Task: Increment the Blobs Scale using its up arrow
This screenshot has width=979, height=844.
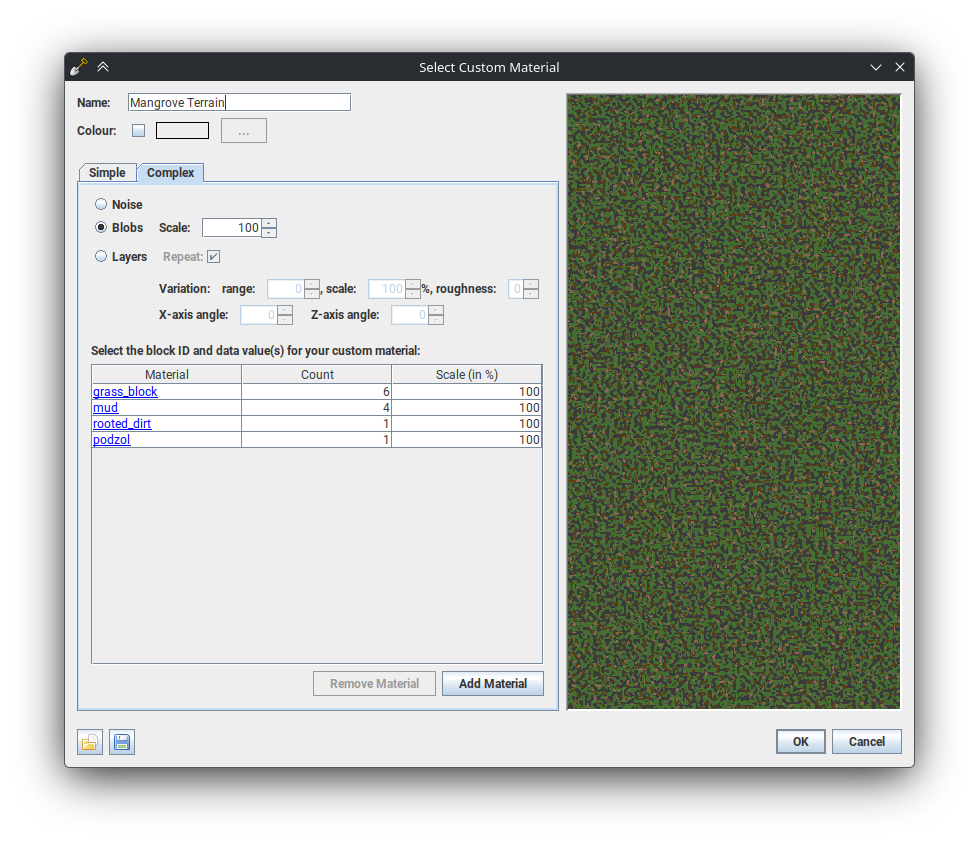Action: 269,223
